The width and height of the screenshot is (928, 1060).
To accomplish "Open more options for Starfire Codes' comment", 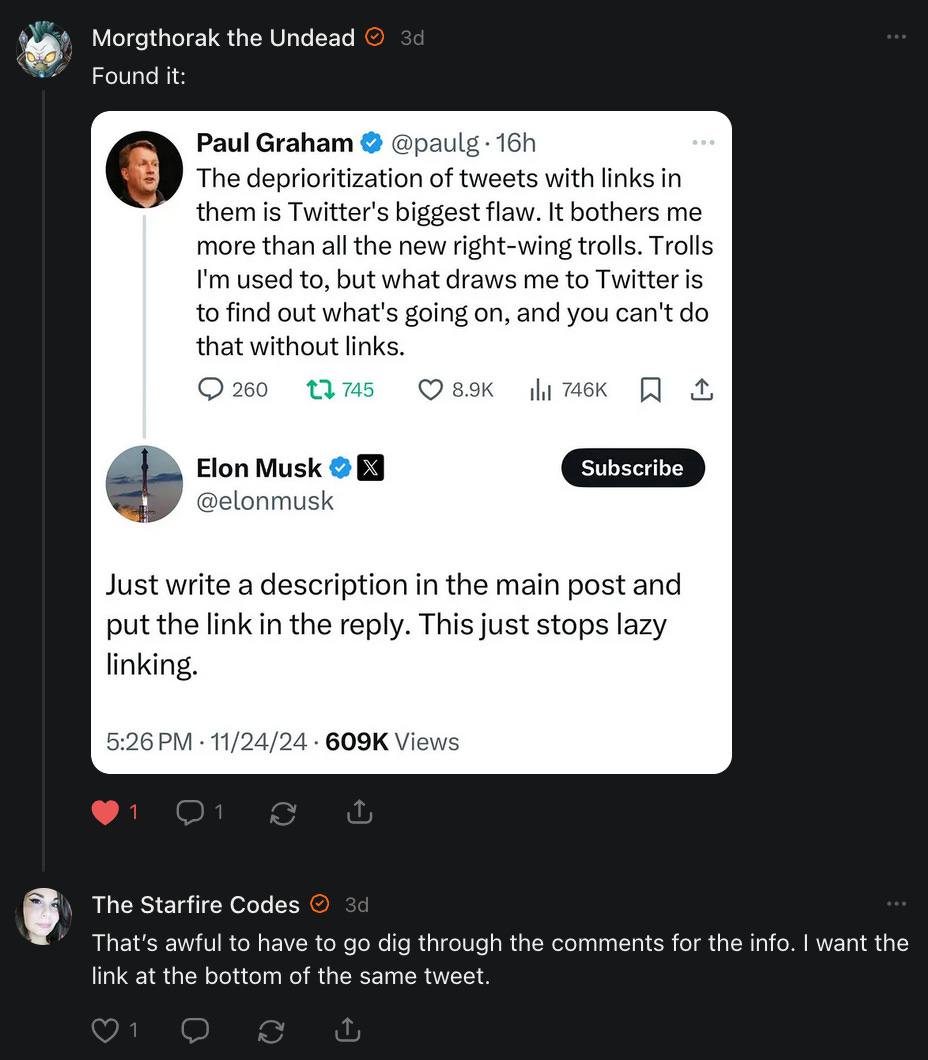I will pos(896,904).
